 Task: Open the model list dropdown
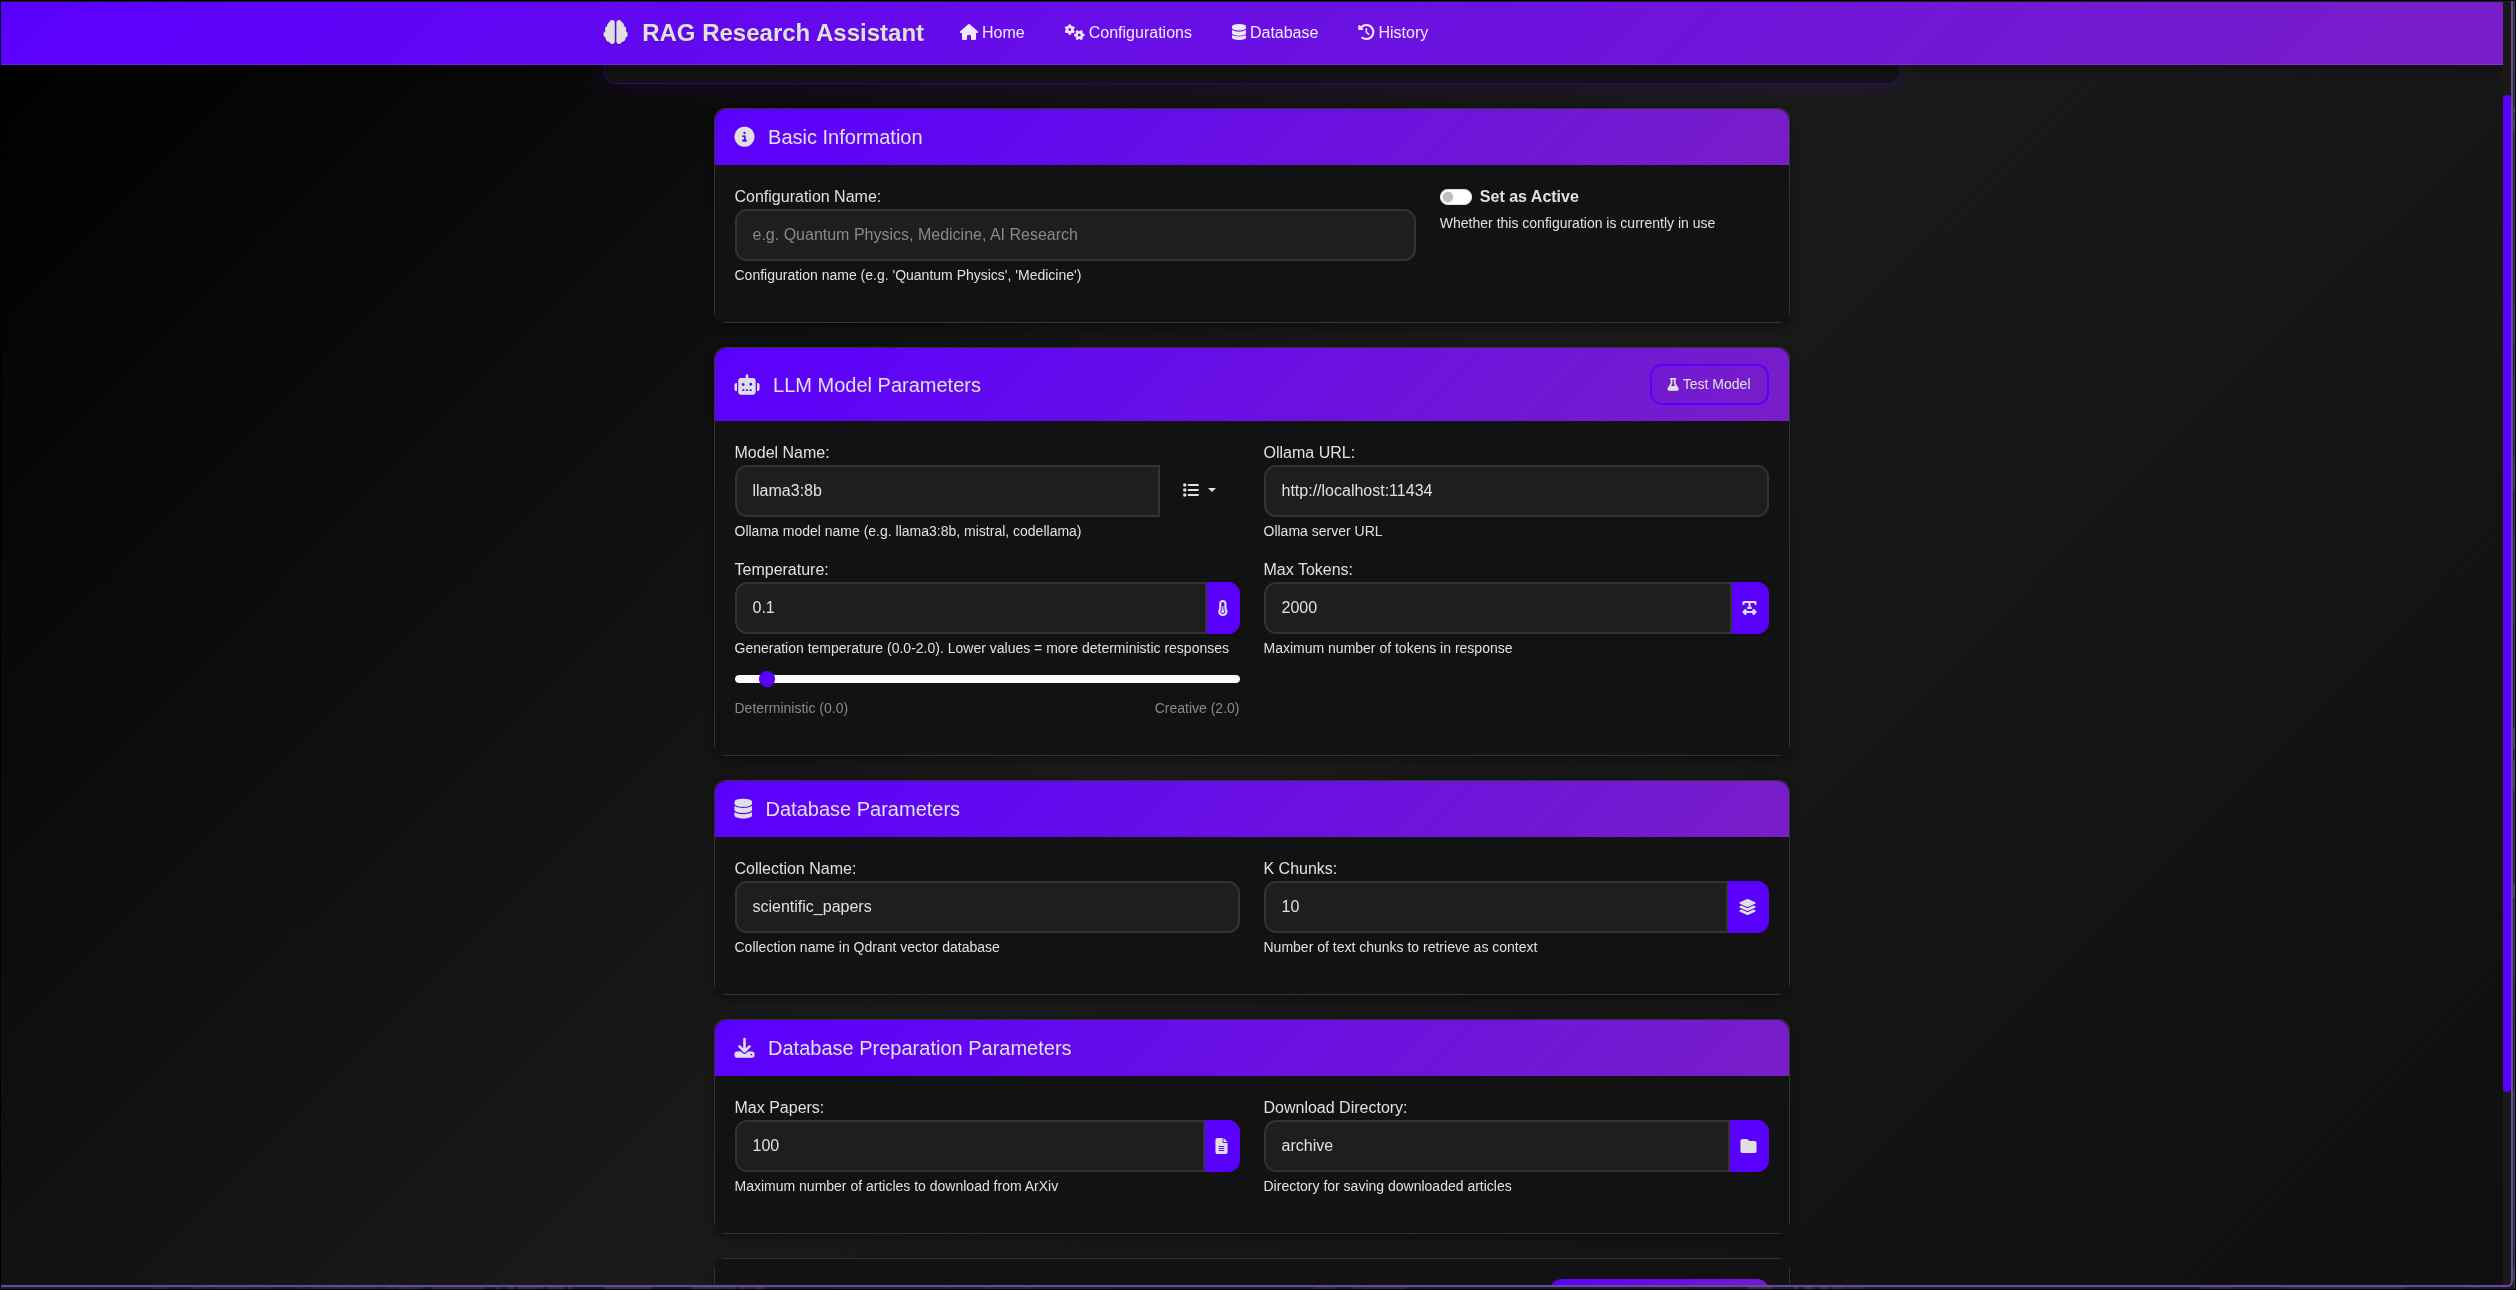coord(1199,491)
